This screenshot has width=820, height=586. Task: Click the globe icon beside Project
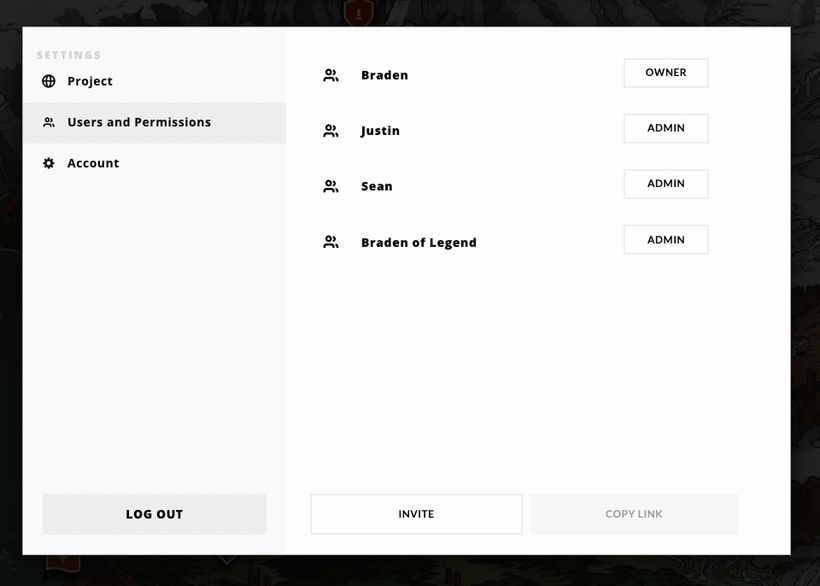click(49, 81)
